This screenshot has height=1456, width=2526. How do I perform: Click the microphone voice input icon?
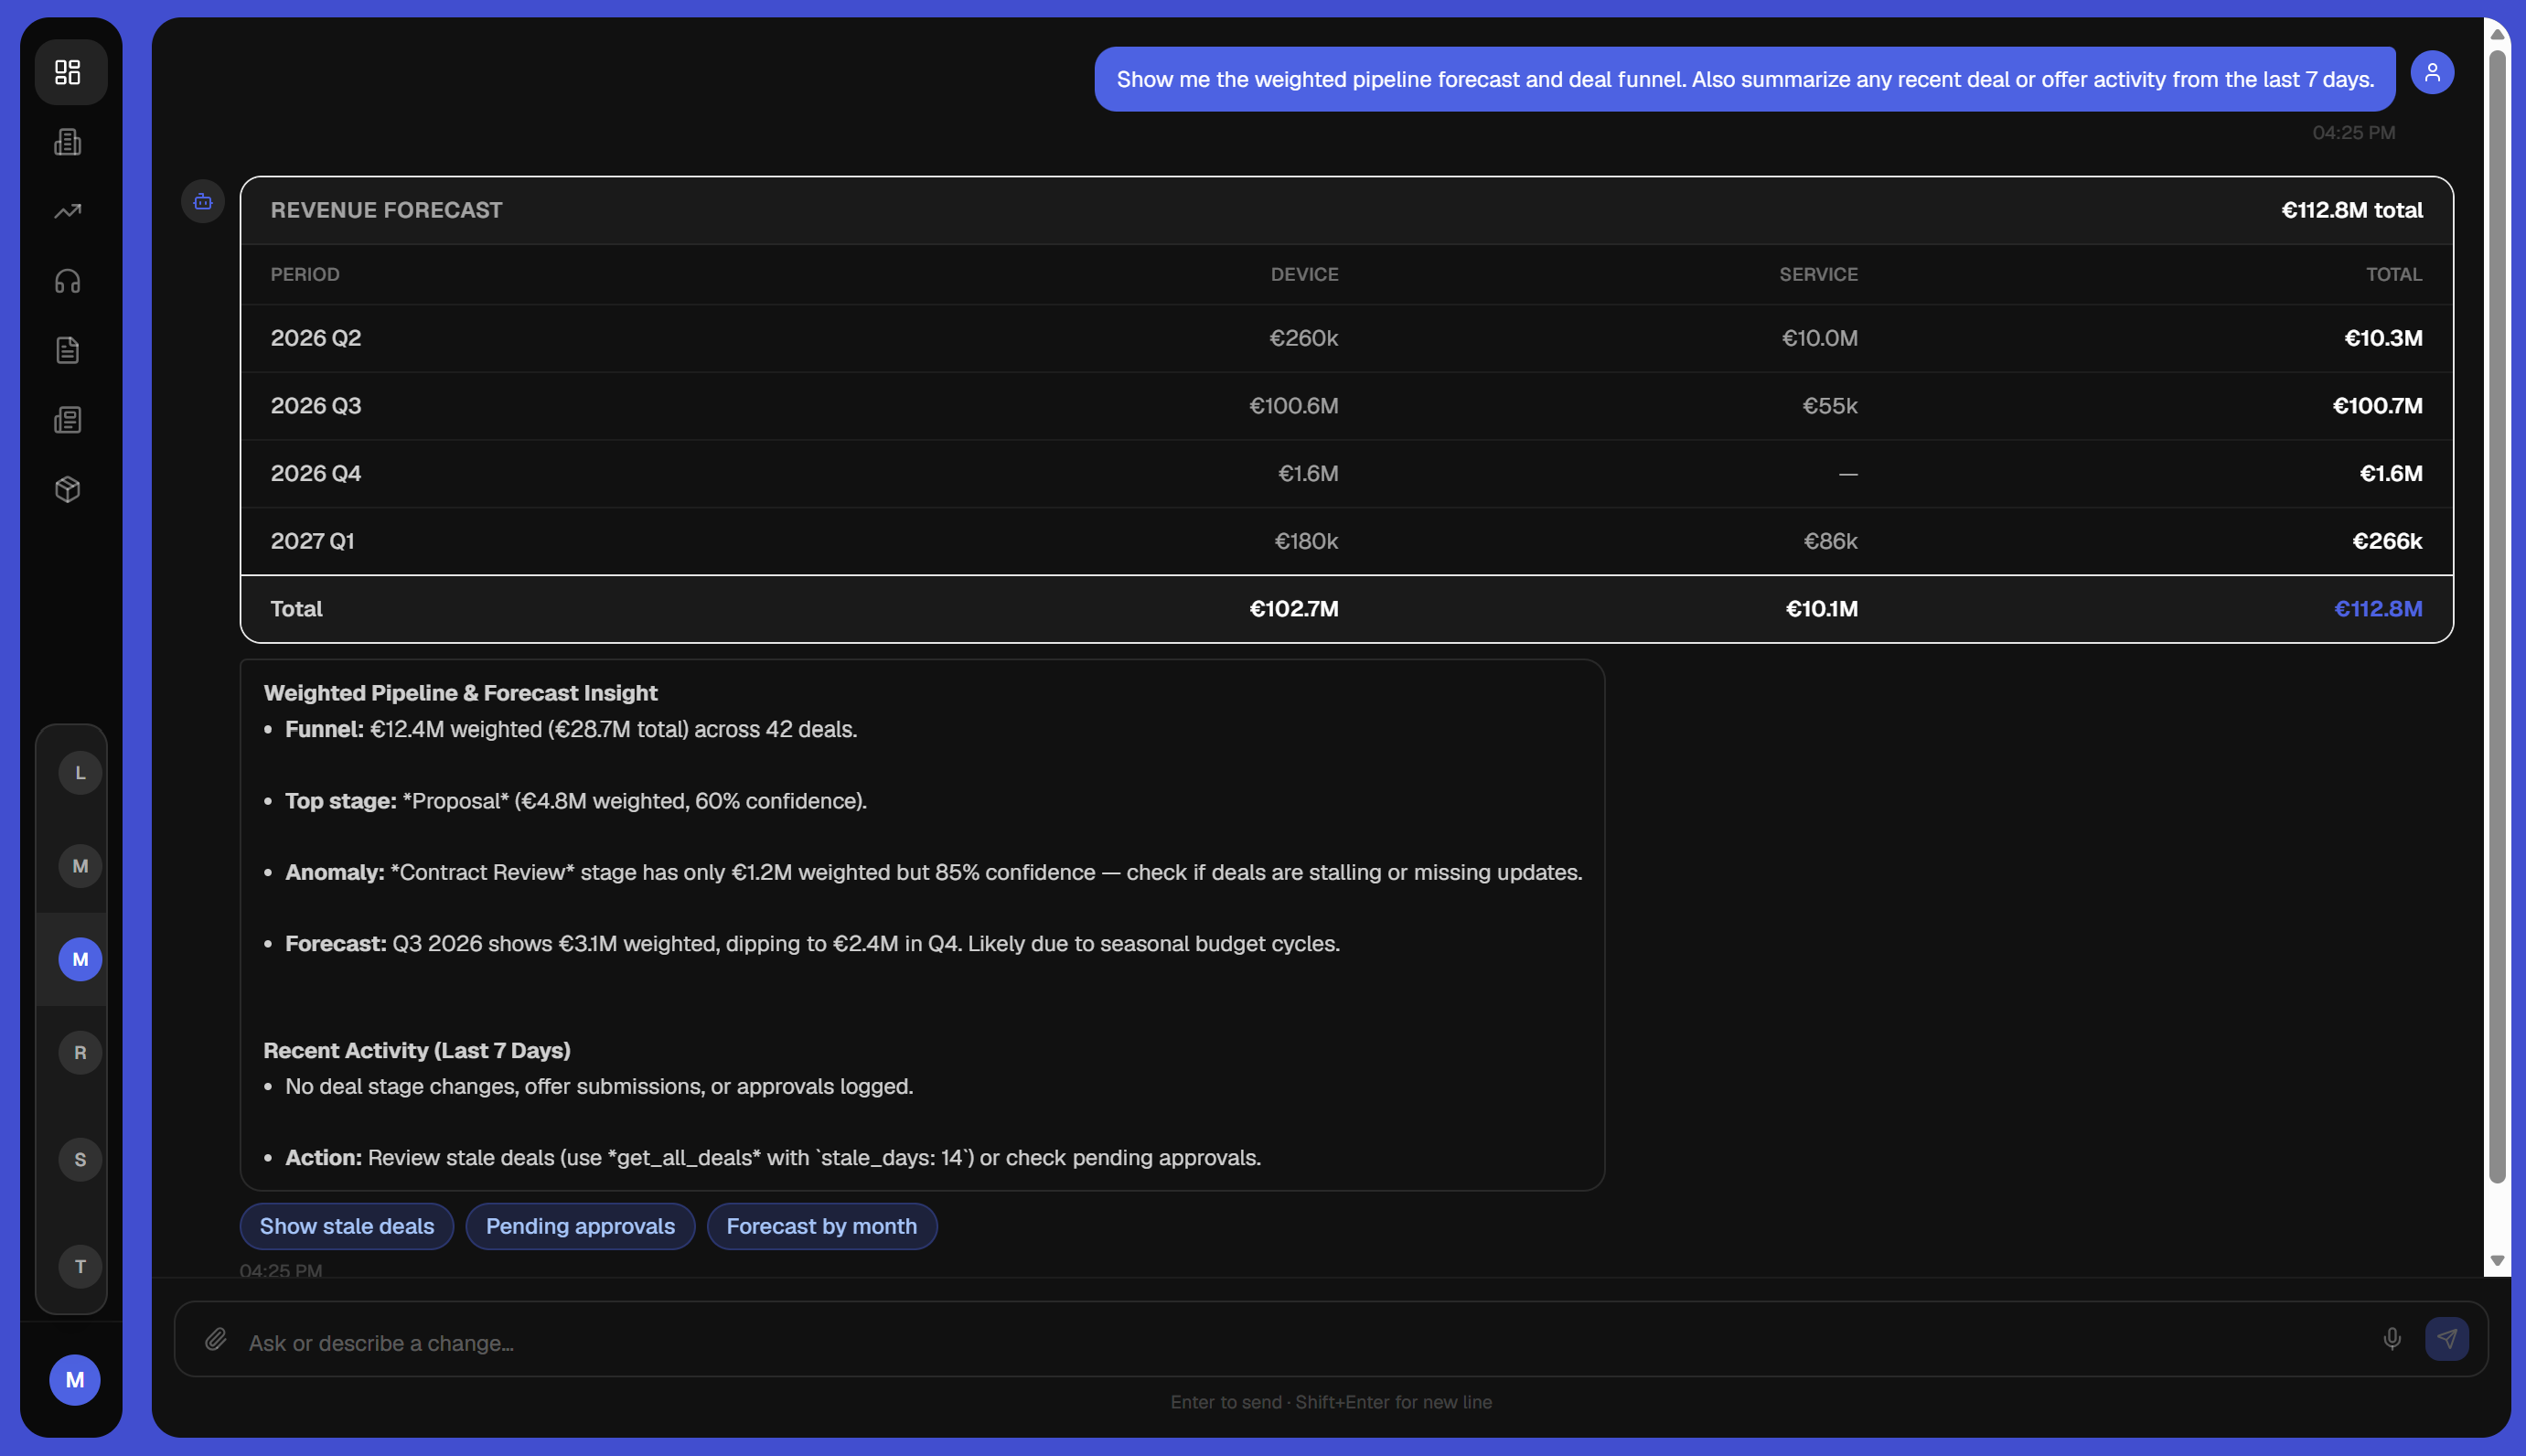2392,1339
